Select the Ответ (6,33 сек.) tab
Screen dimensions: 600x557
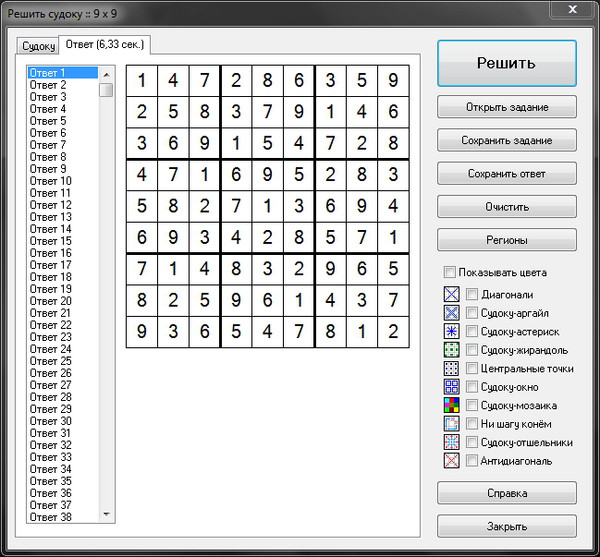tap(104, 45)
